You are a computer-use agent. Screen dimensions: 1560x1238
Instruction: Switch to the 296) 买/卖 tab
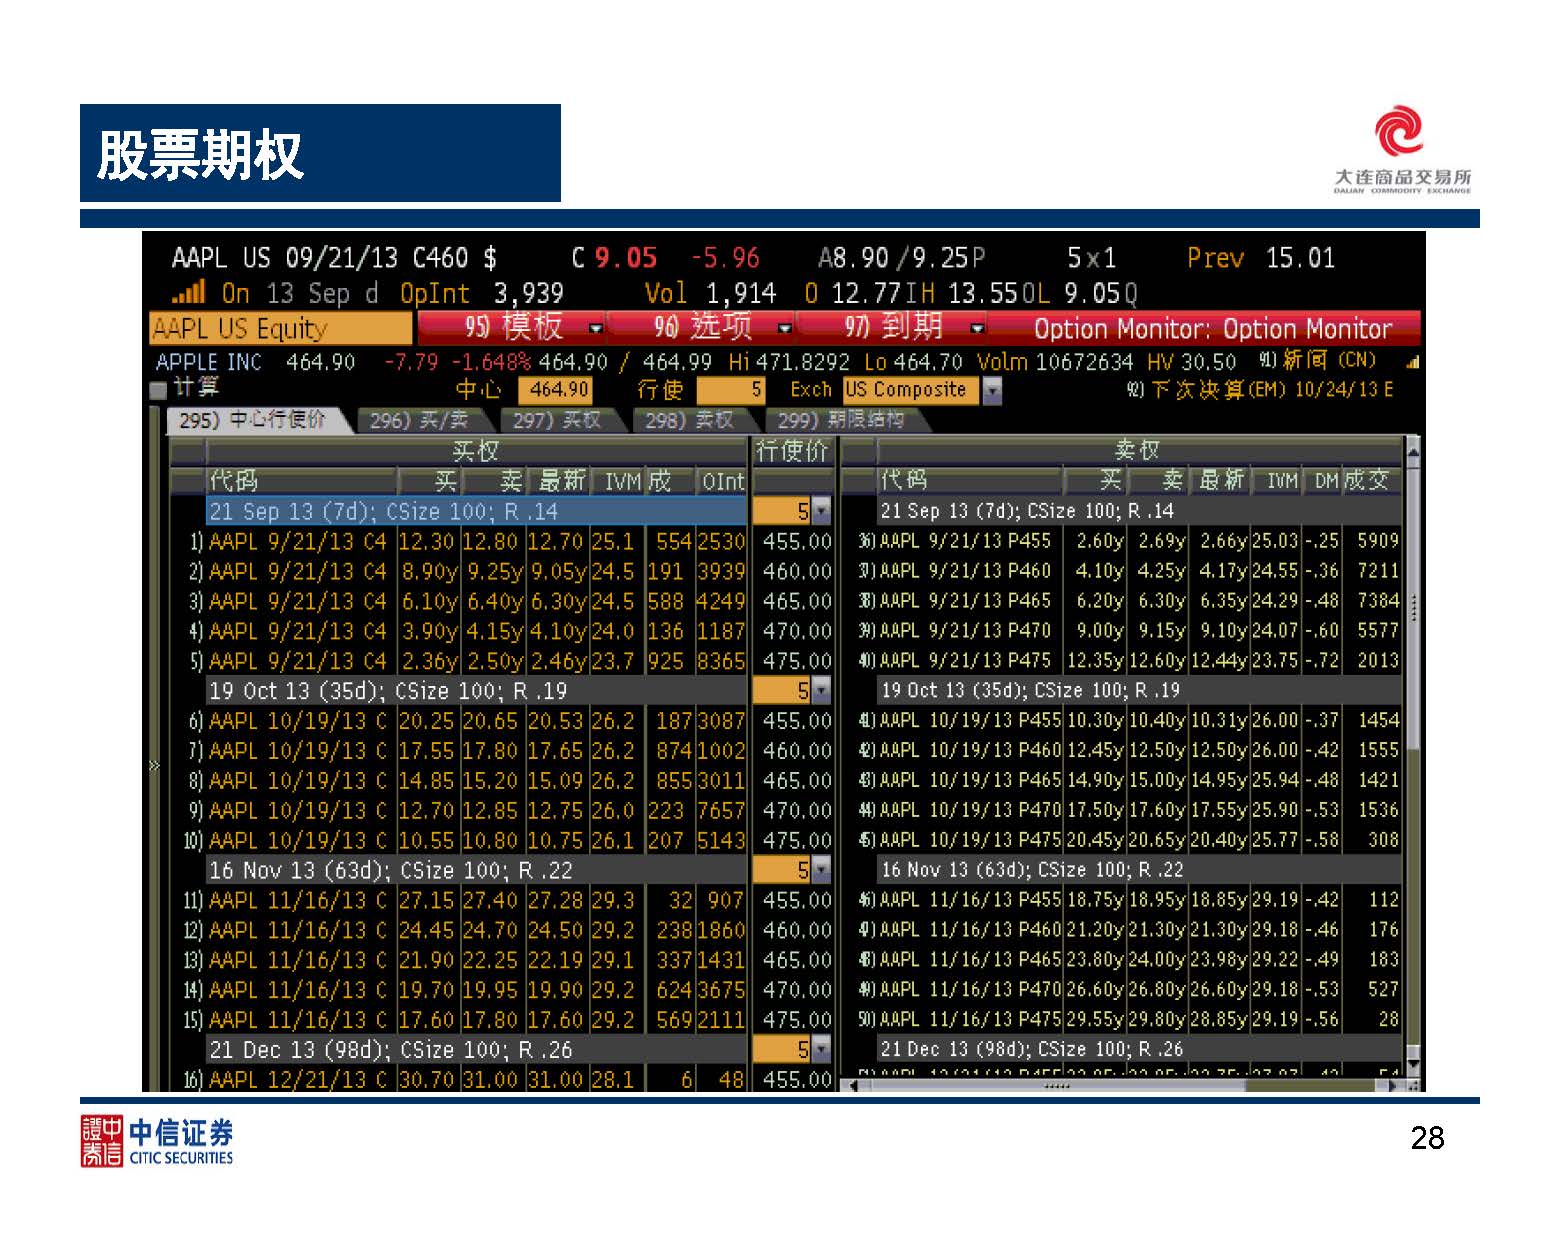tap(417, 421)
